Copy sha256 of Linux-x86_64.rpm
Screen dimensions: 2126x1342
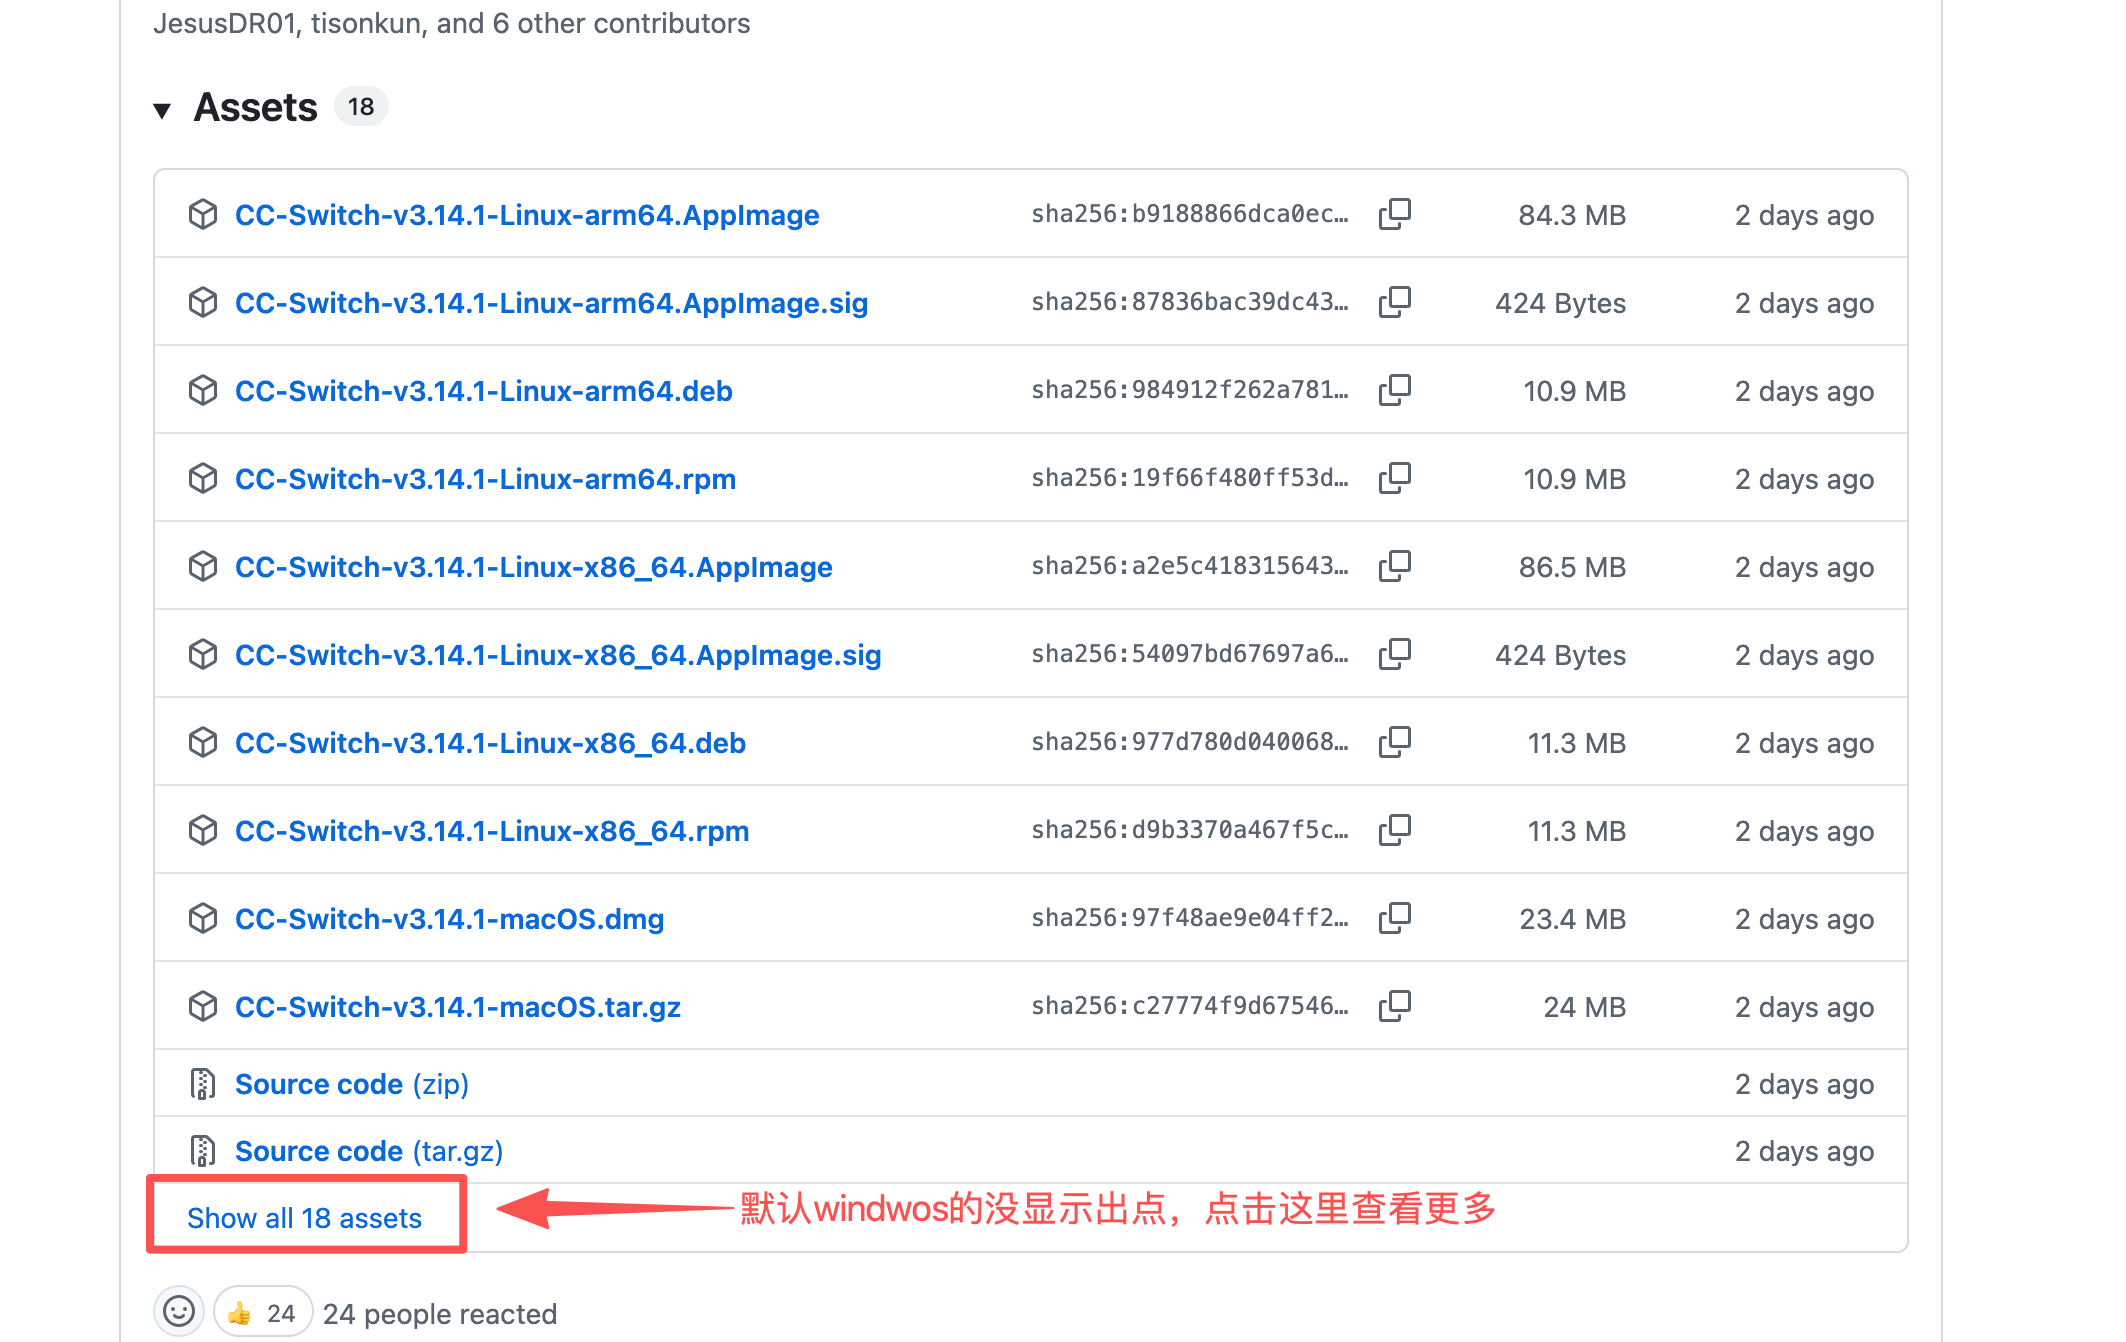(1394, 830)
